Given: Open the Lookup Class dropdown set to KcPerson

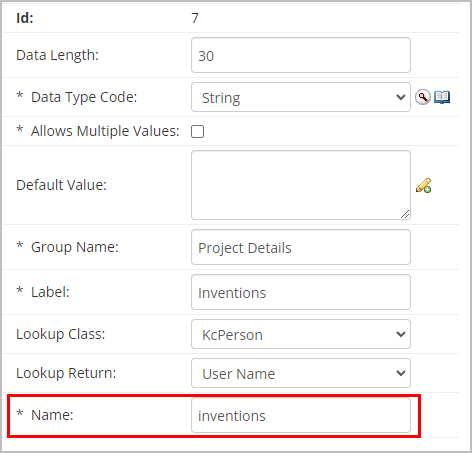Looking at the screenshot, I should [x=301, y=334].
